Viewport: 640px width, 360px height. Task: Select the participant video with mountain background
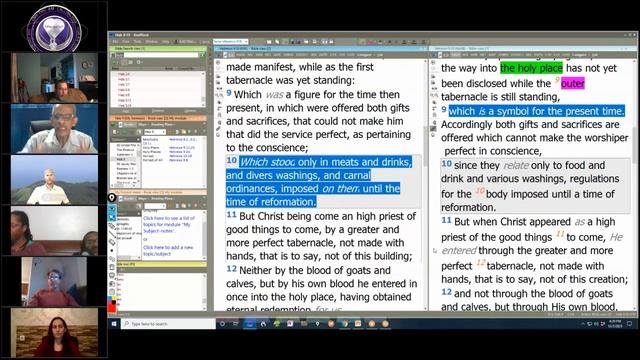[x=54, y=180]
